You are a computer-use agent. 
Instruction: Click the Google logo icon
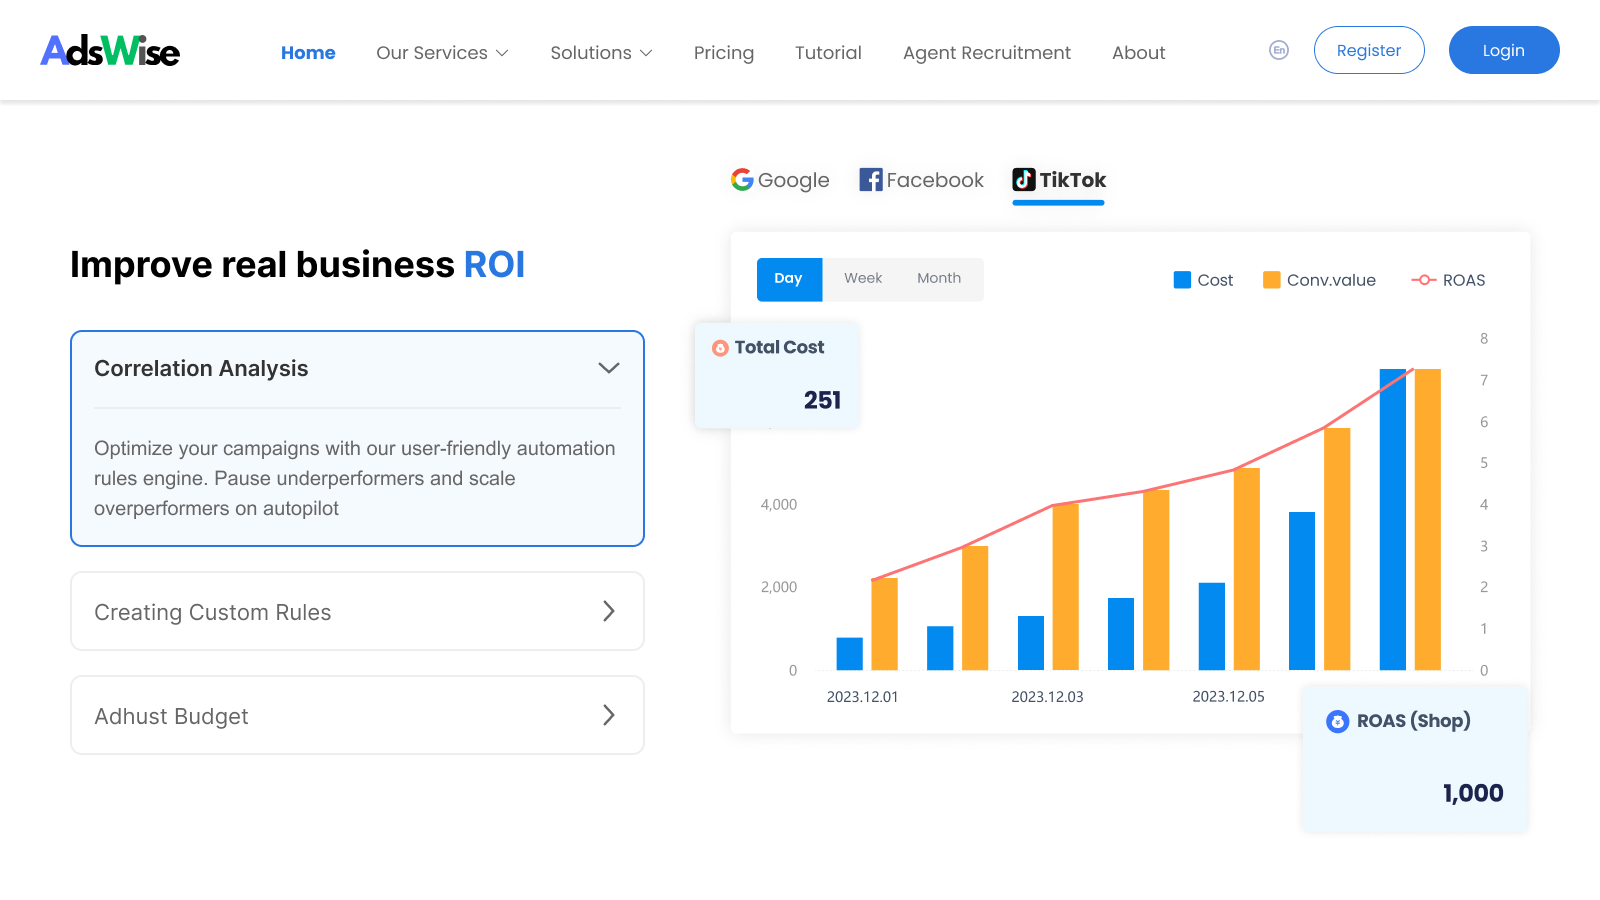point(741,180)
